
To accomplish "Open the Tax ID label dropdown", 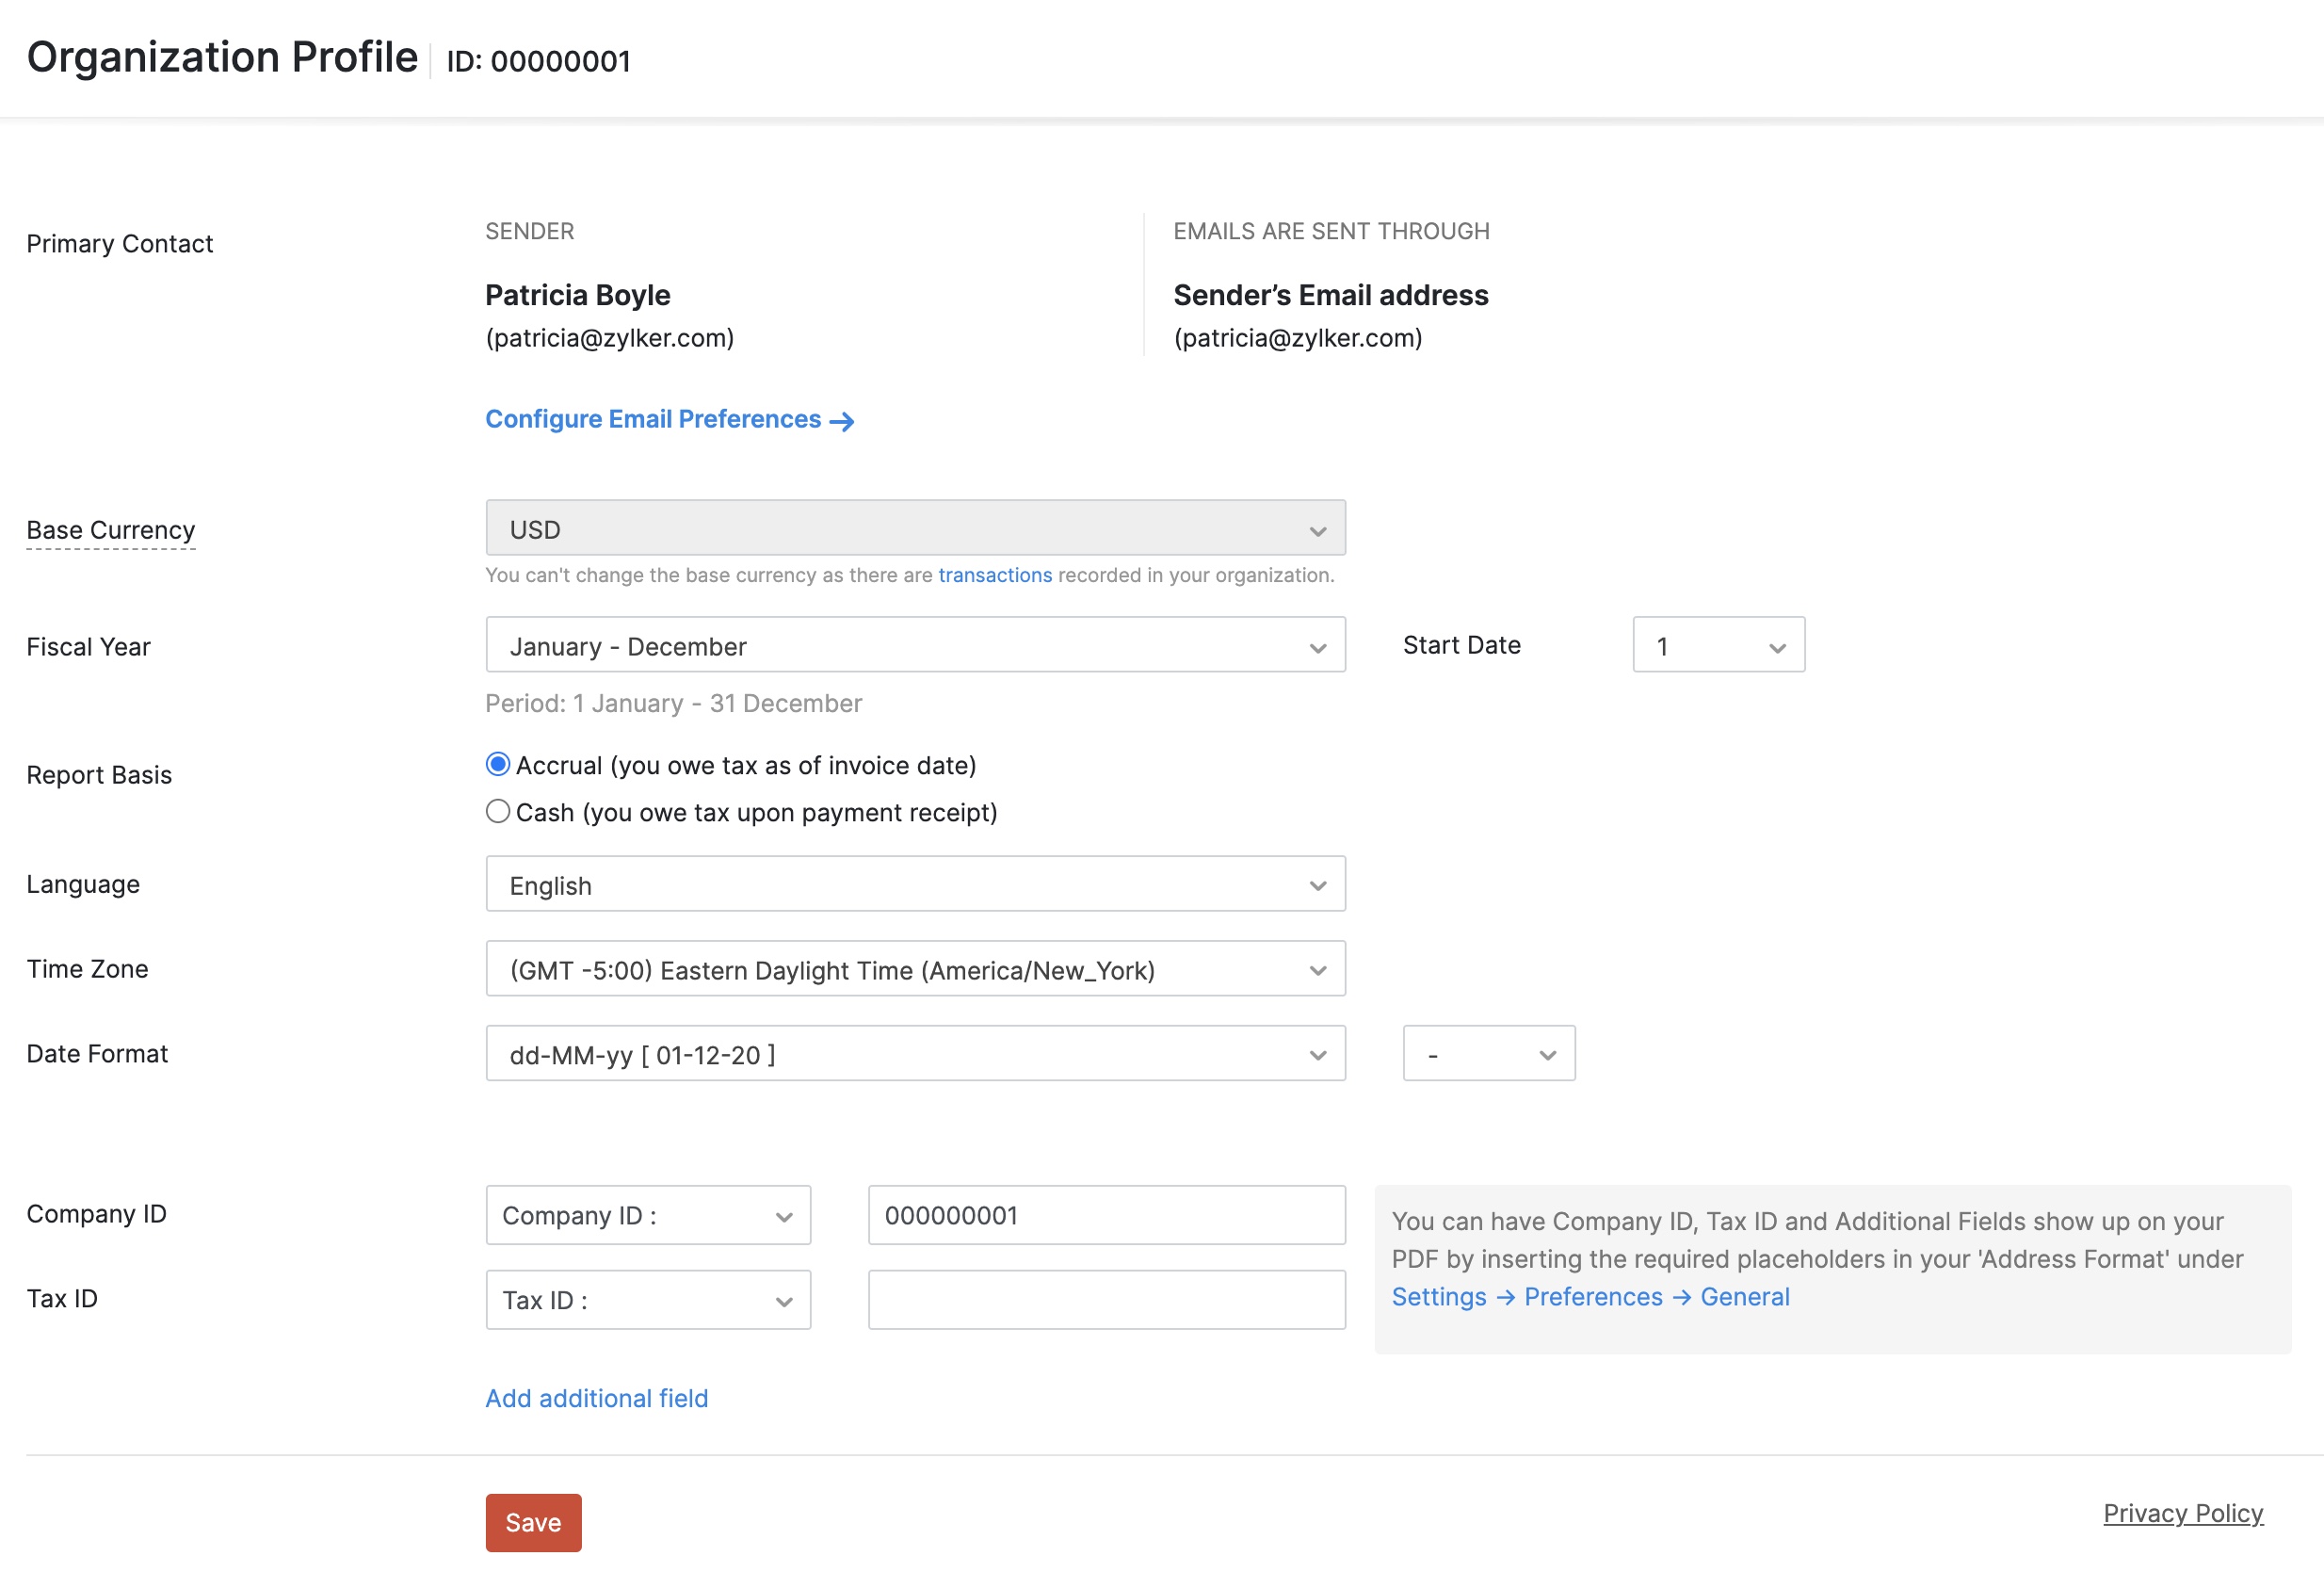I will [x=648, y=1301].
